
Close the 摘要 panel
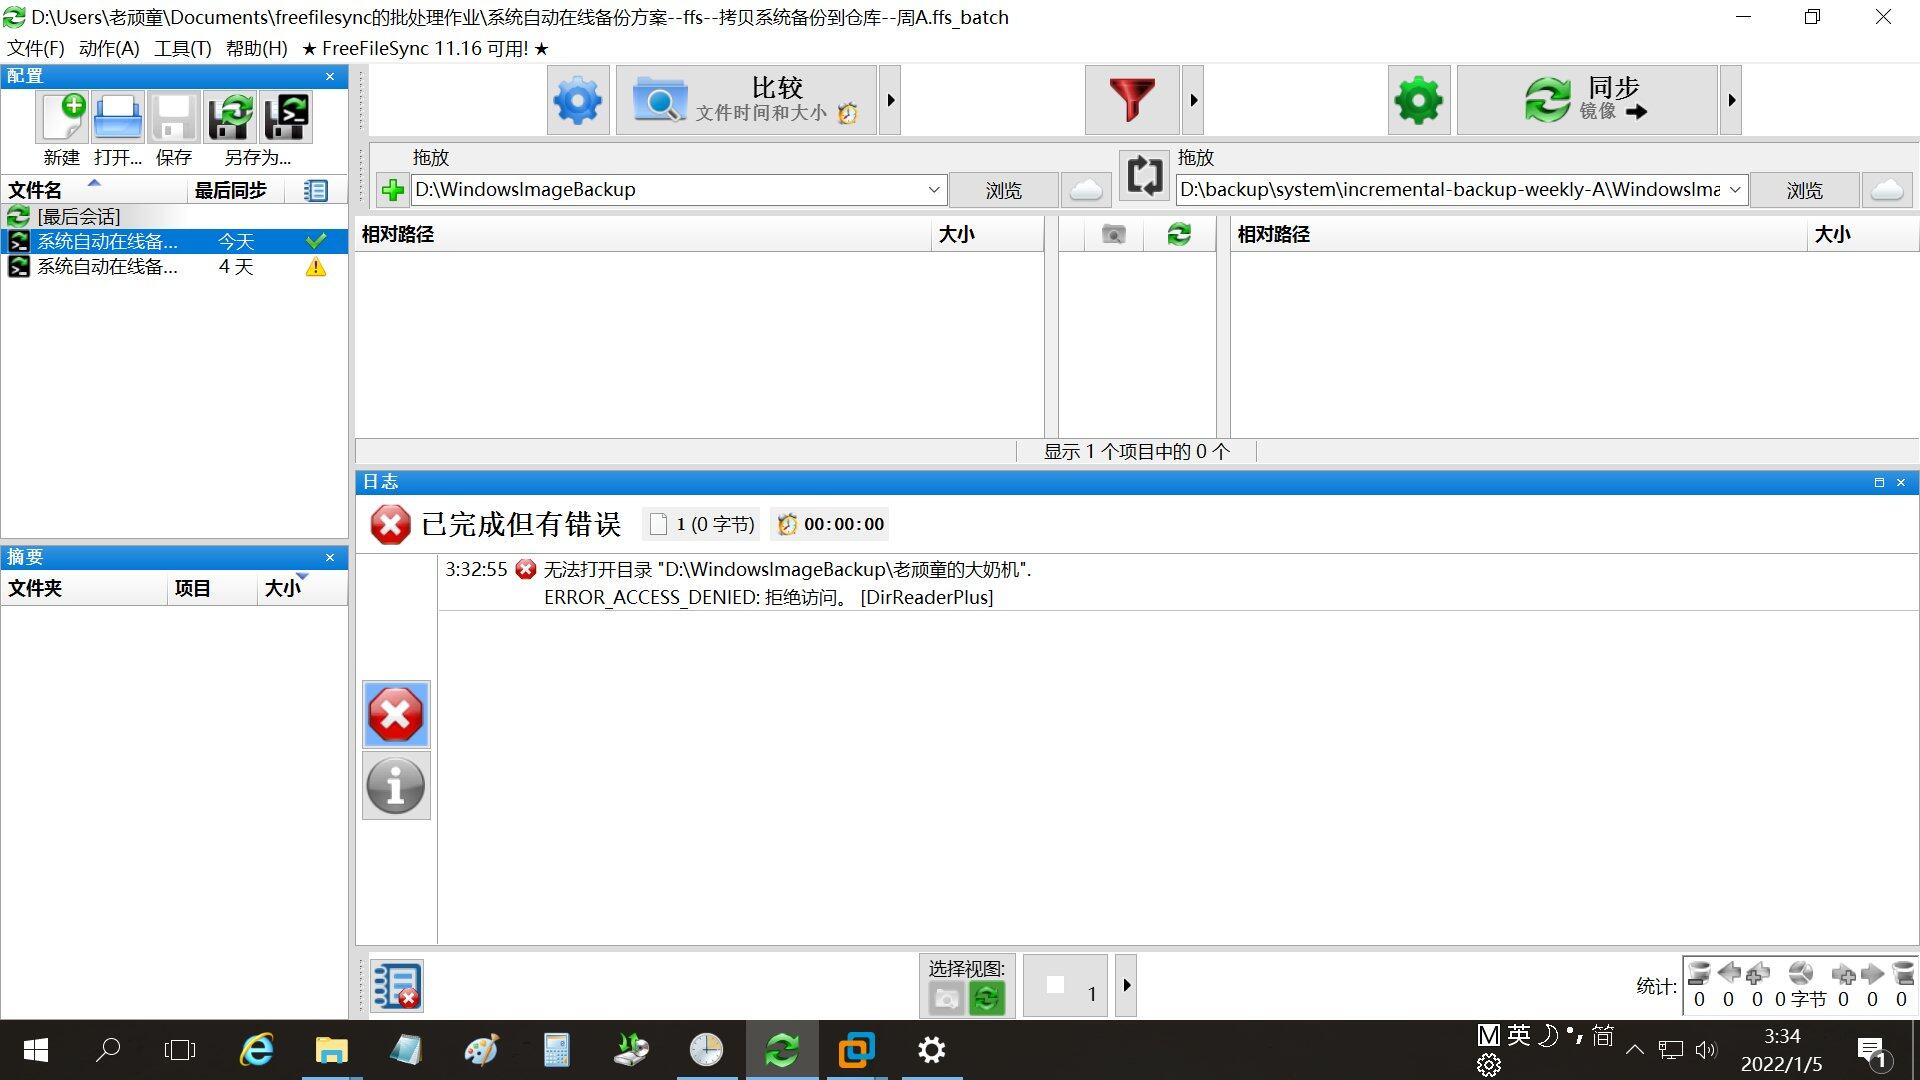[x=330, y=557]
